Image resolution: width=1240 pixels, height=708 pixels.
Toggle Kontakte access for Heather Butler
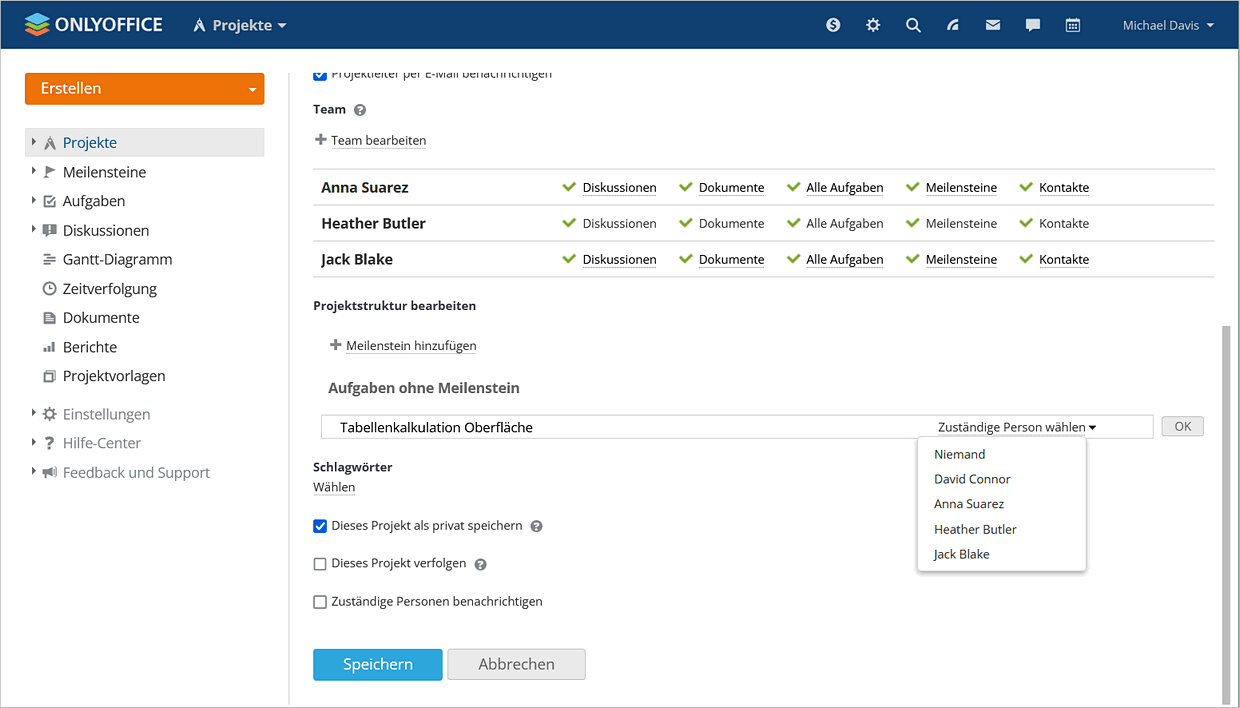1054,224
